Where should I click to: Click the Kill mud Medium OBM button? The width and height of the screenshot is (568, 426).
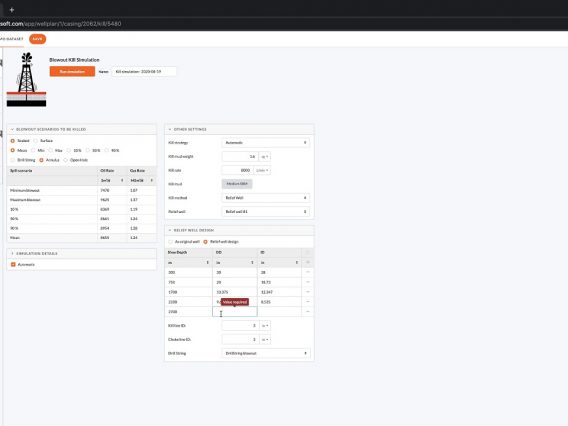[237, 184]
